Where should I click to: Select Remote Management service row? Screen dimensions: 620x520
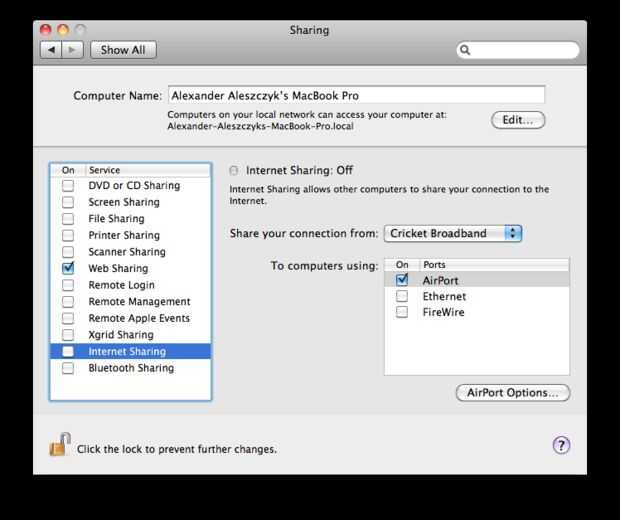(130, 302)
